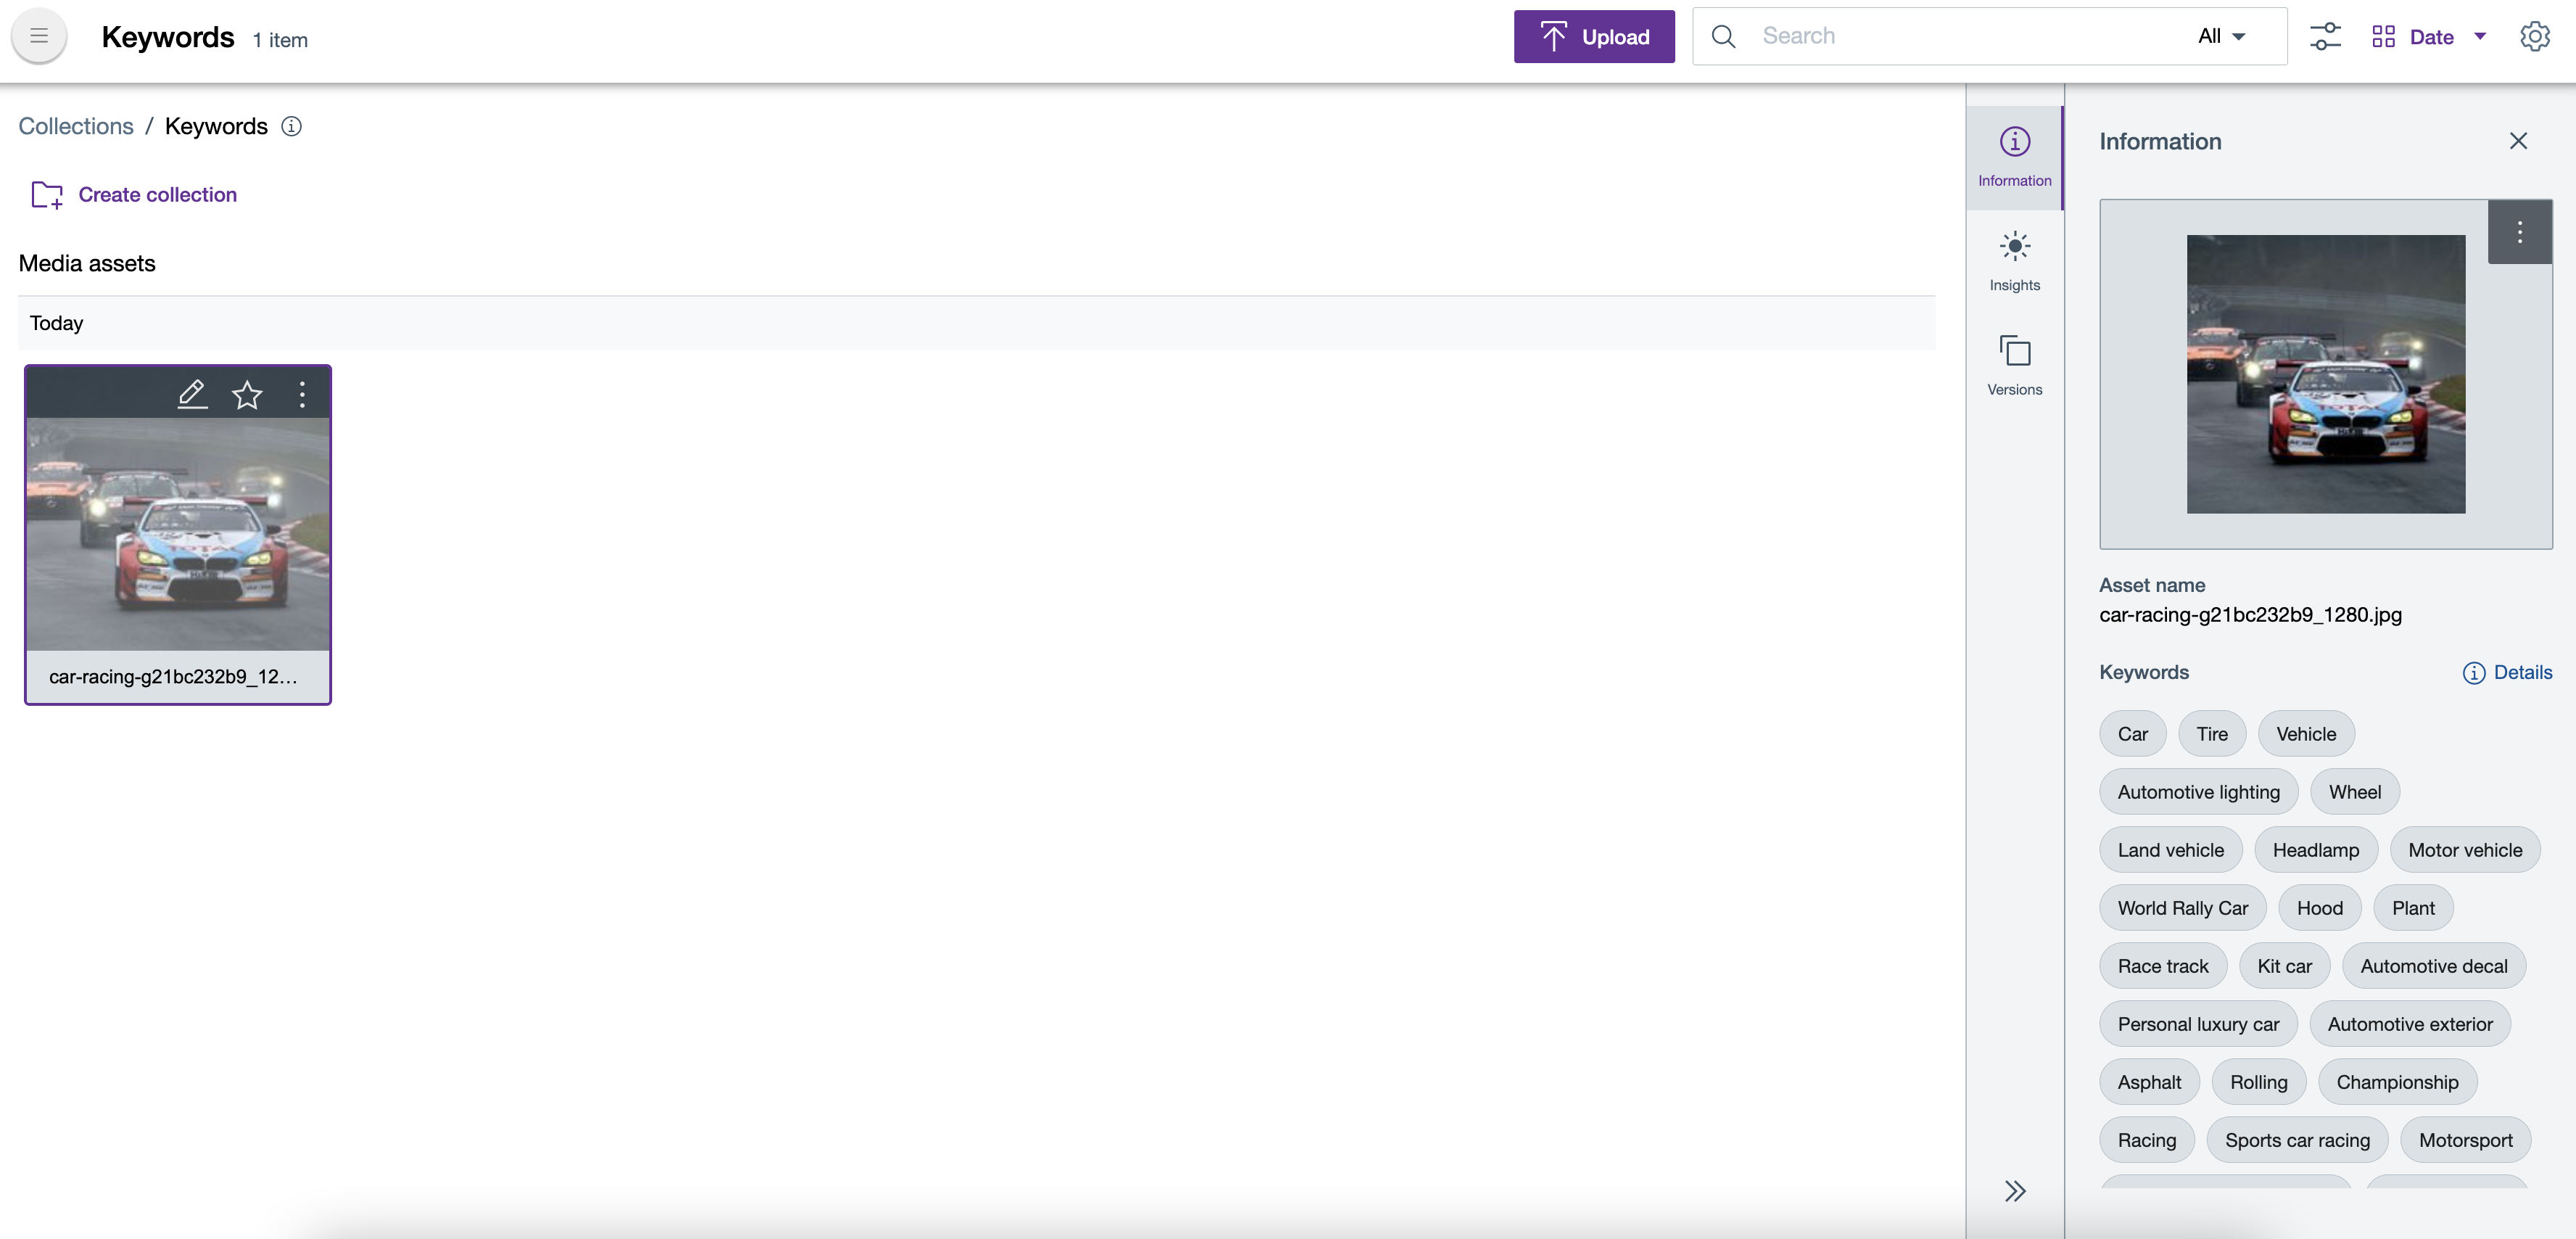Screen dimensions: 2576x1239
Task: Click the Upload button icon
Action: (1551, 36)
